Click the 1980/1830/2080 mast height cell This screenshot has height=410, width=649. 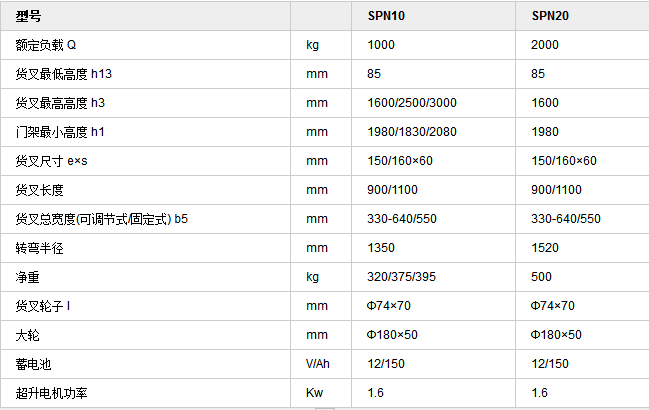[412, 132]
